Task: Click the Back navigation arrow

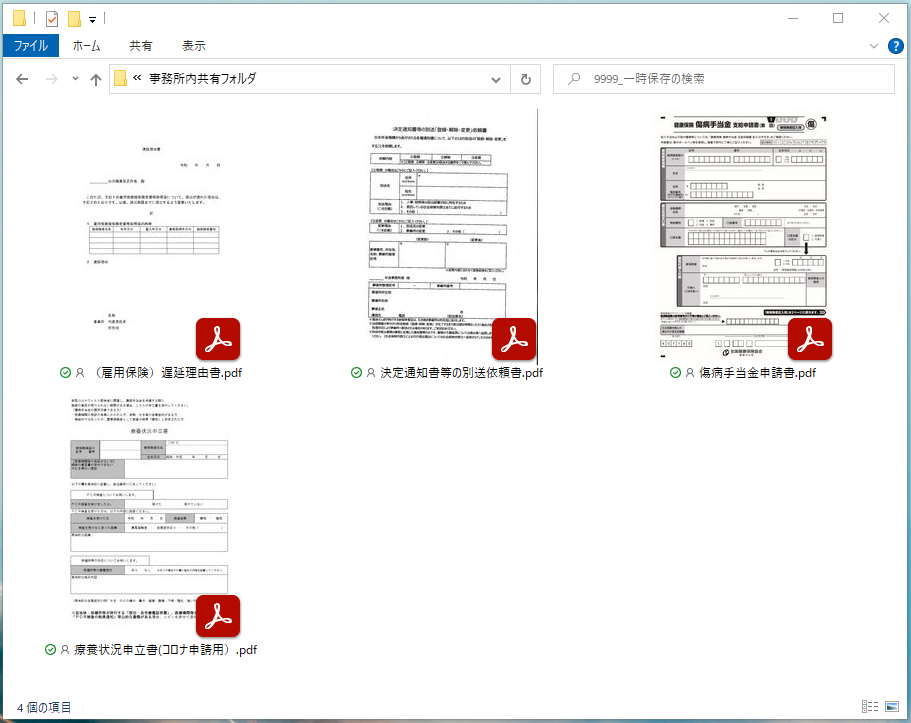Action: tap(22, 78)
